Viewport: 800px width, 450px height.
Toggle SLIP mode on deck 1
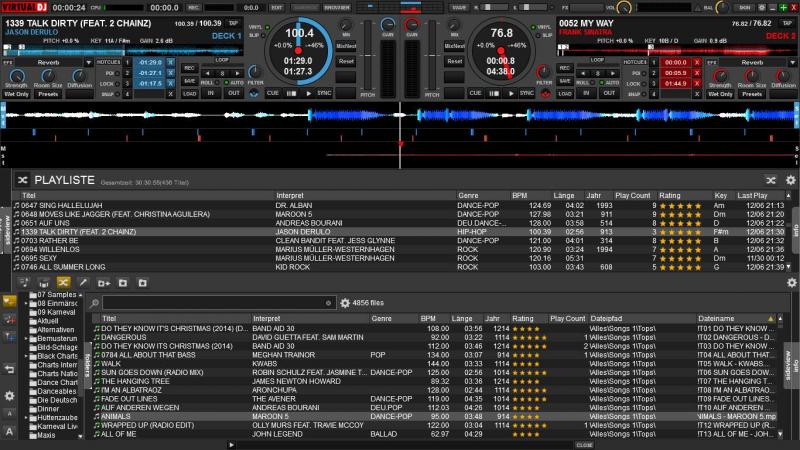[x=264, y=35]
